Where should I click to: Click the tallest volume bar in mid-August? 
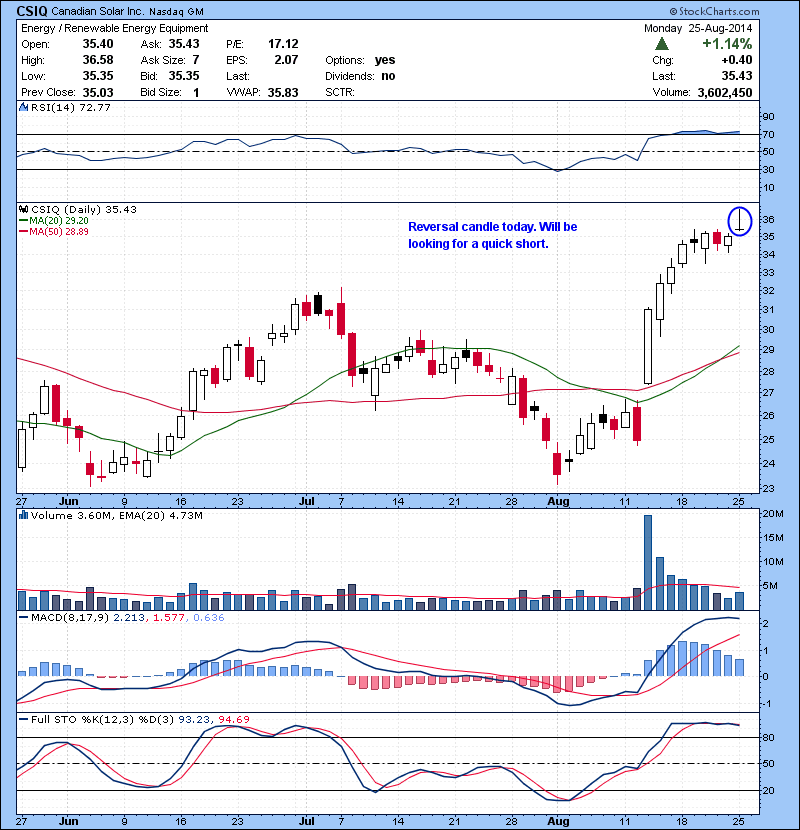[x=648, y=563]
